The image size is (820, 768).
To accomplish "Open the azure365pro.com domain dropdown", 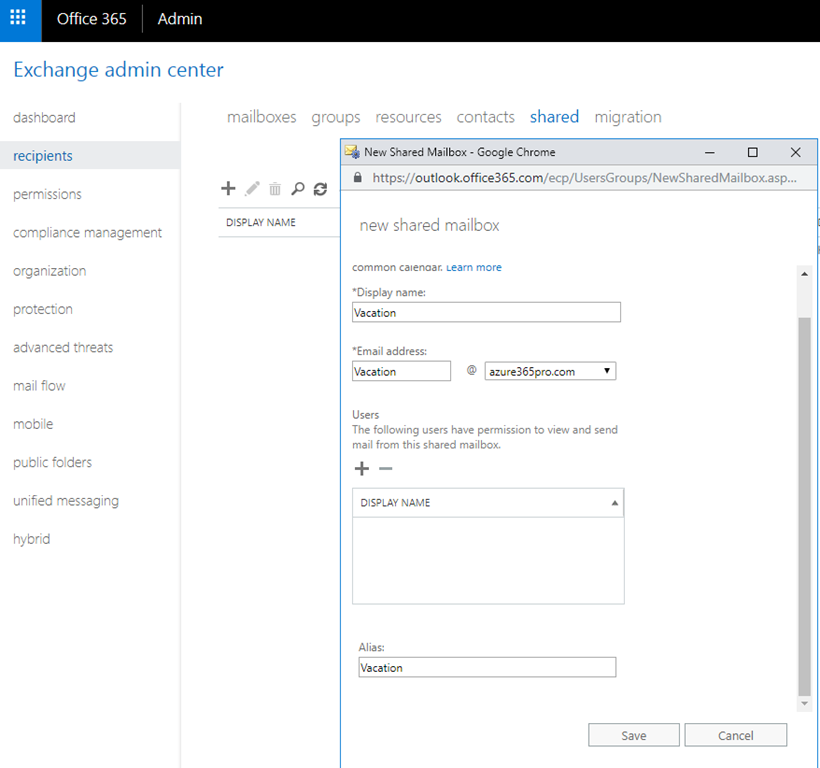I will 550,371.
